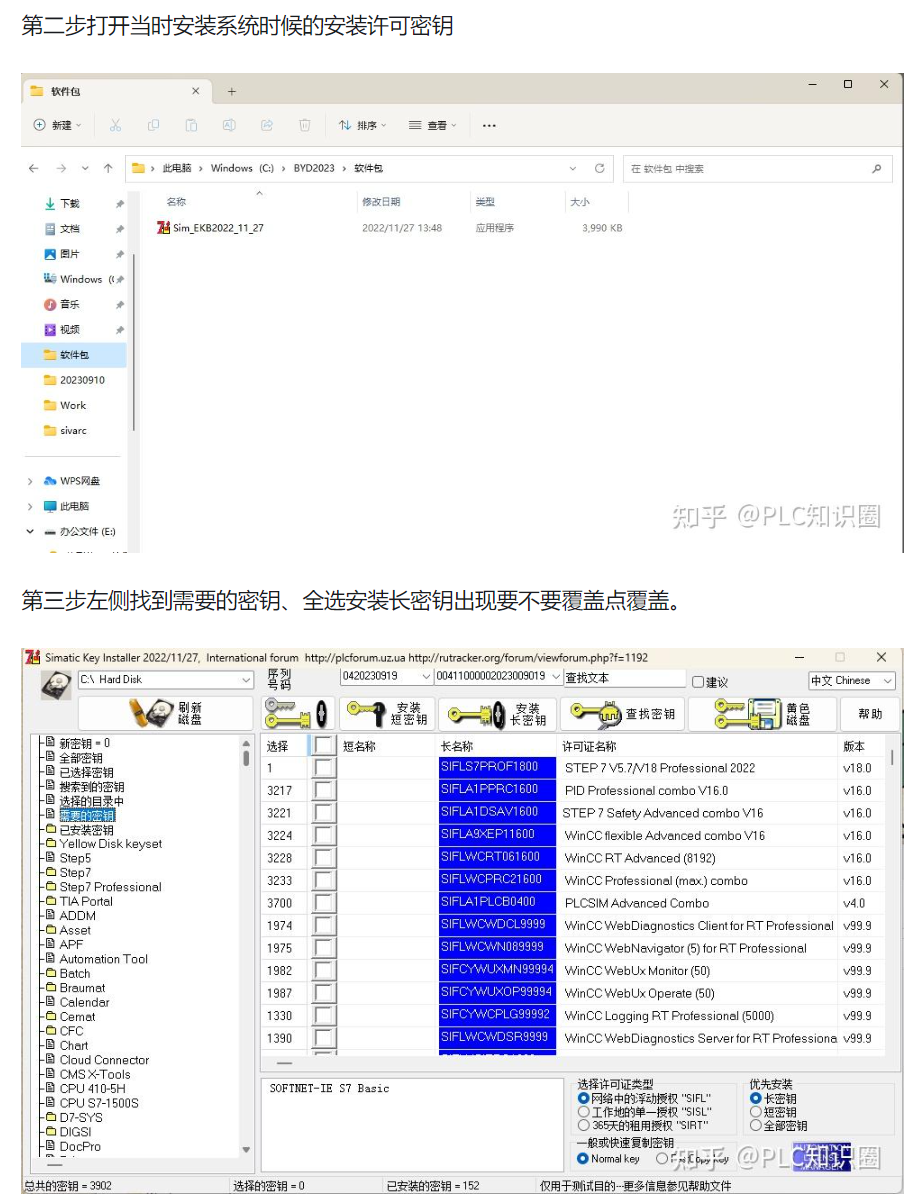
Task: Click the Cut icon in Explorer toolbar
Action: click(x=114, y=125)
